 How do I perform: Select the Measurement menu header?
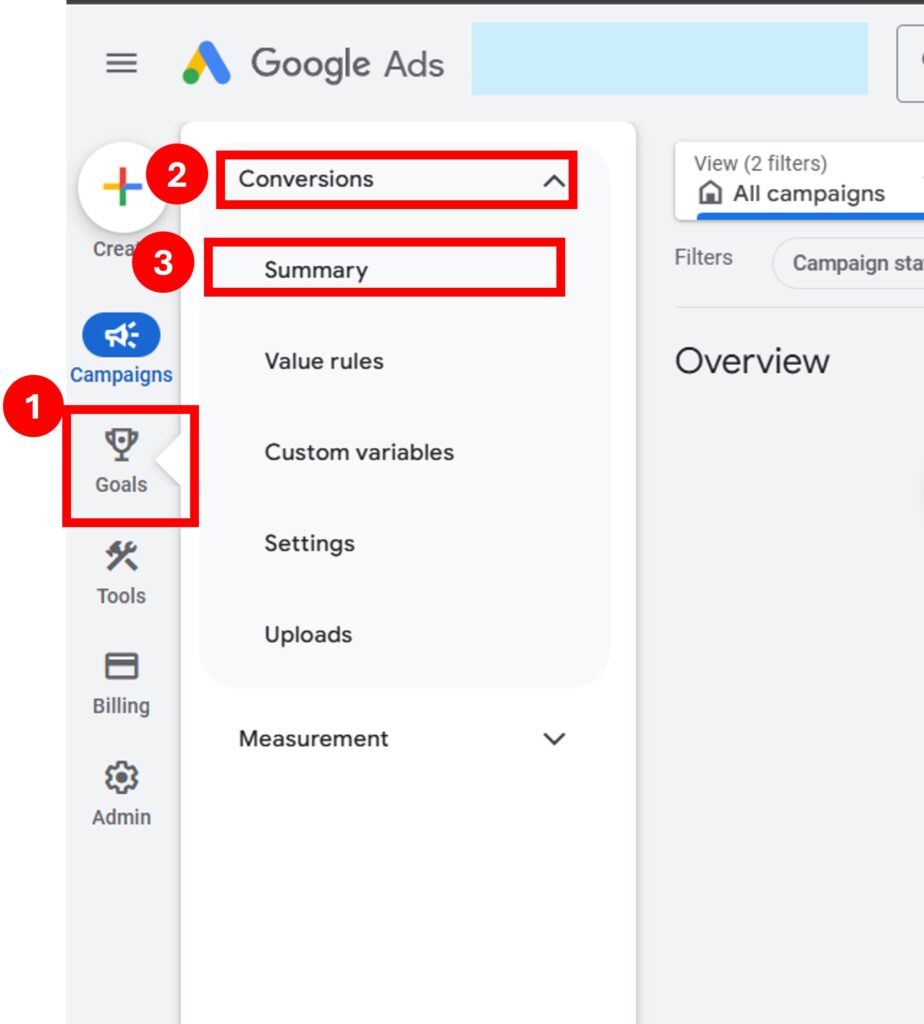click(403, 739)
